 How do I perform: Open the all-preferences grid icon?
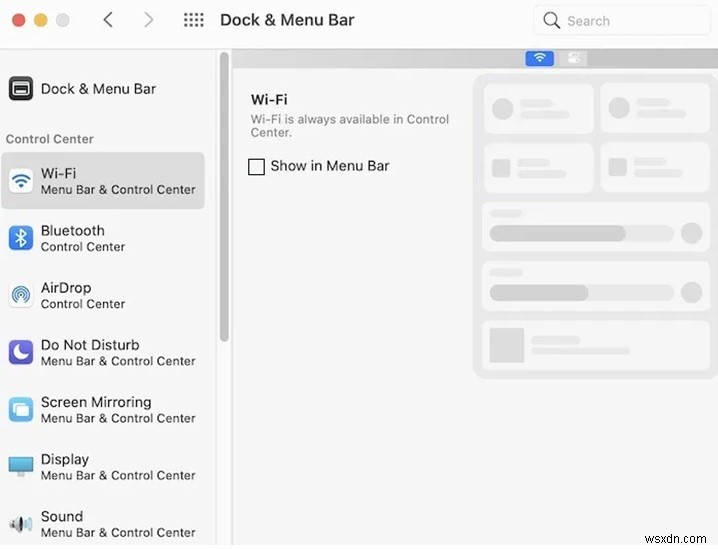tap(194, 20)
